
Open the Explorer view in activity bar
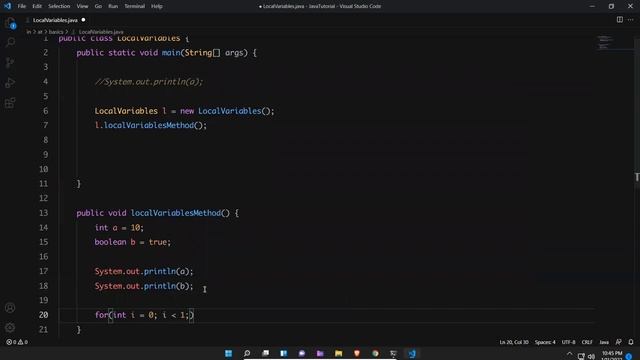pyautogui.click(x=10, y=23)
